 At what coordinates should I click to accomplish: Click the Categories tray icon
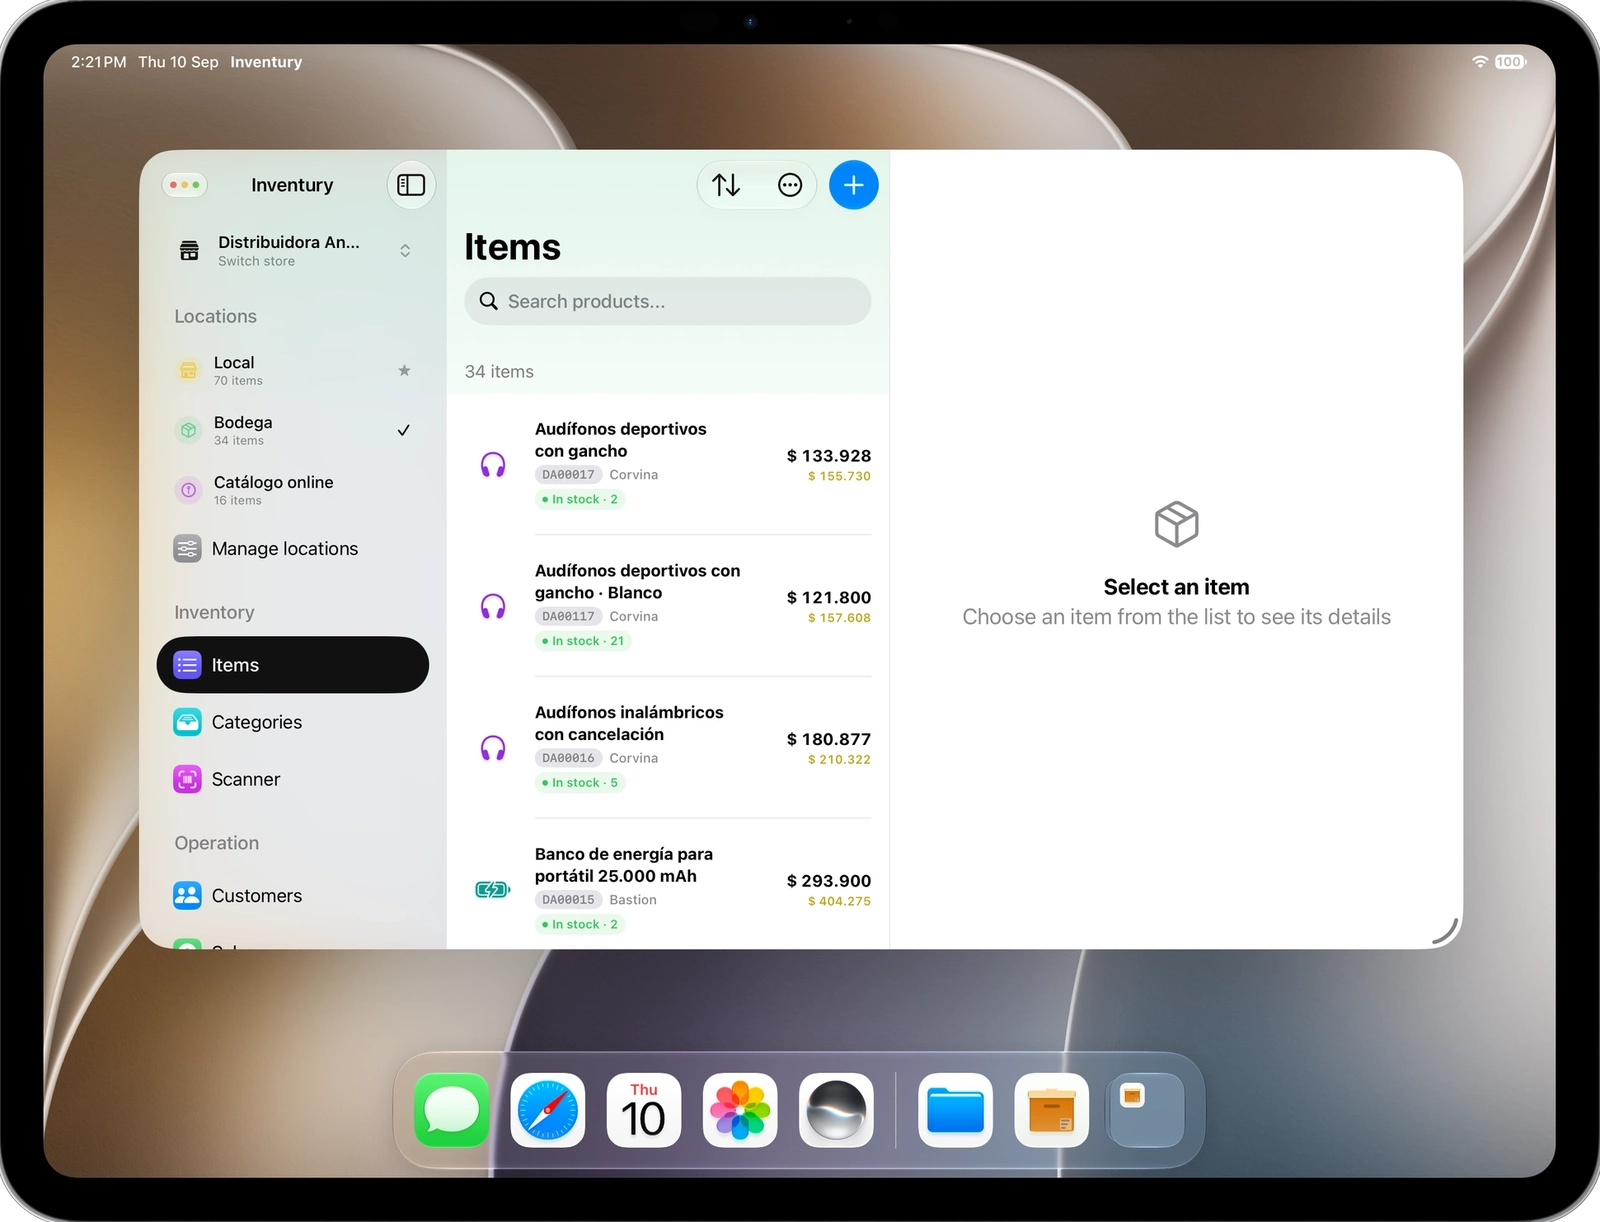point(187,722)
